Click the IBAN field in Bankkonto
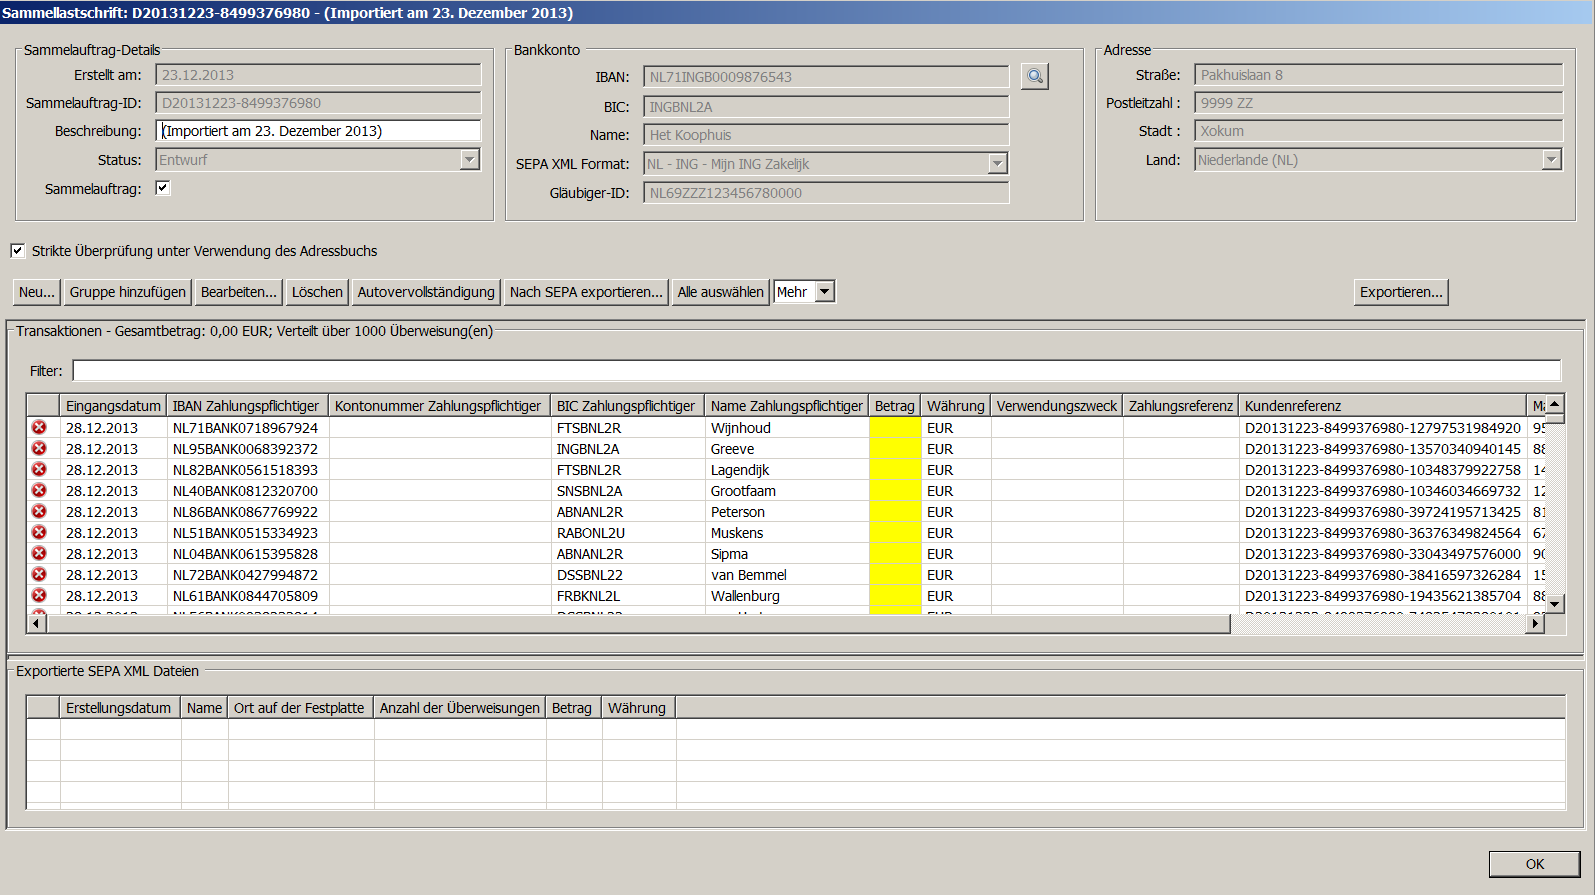Screen dimensions: 1595x895 click(826, 77)
